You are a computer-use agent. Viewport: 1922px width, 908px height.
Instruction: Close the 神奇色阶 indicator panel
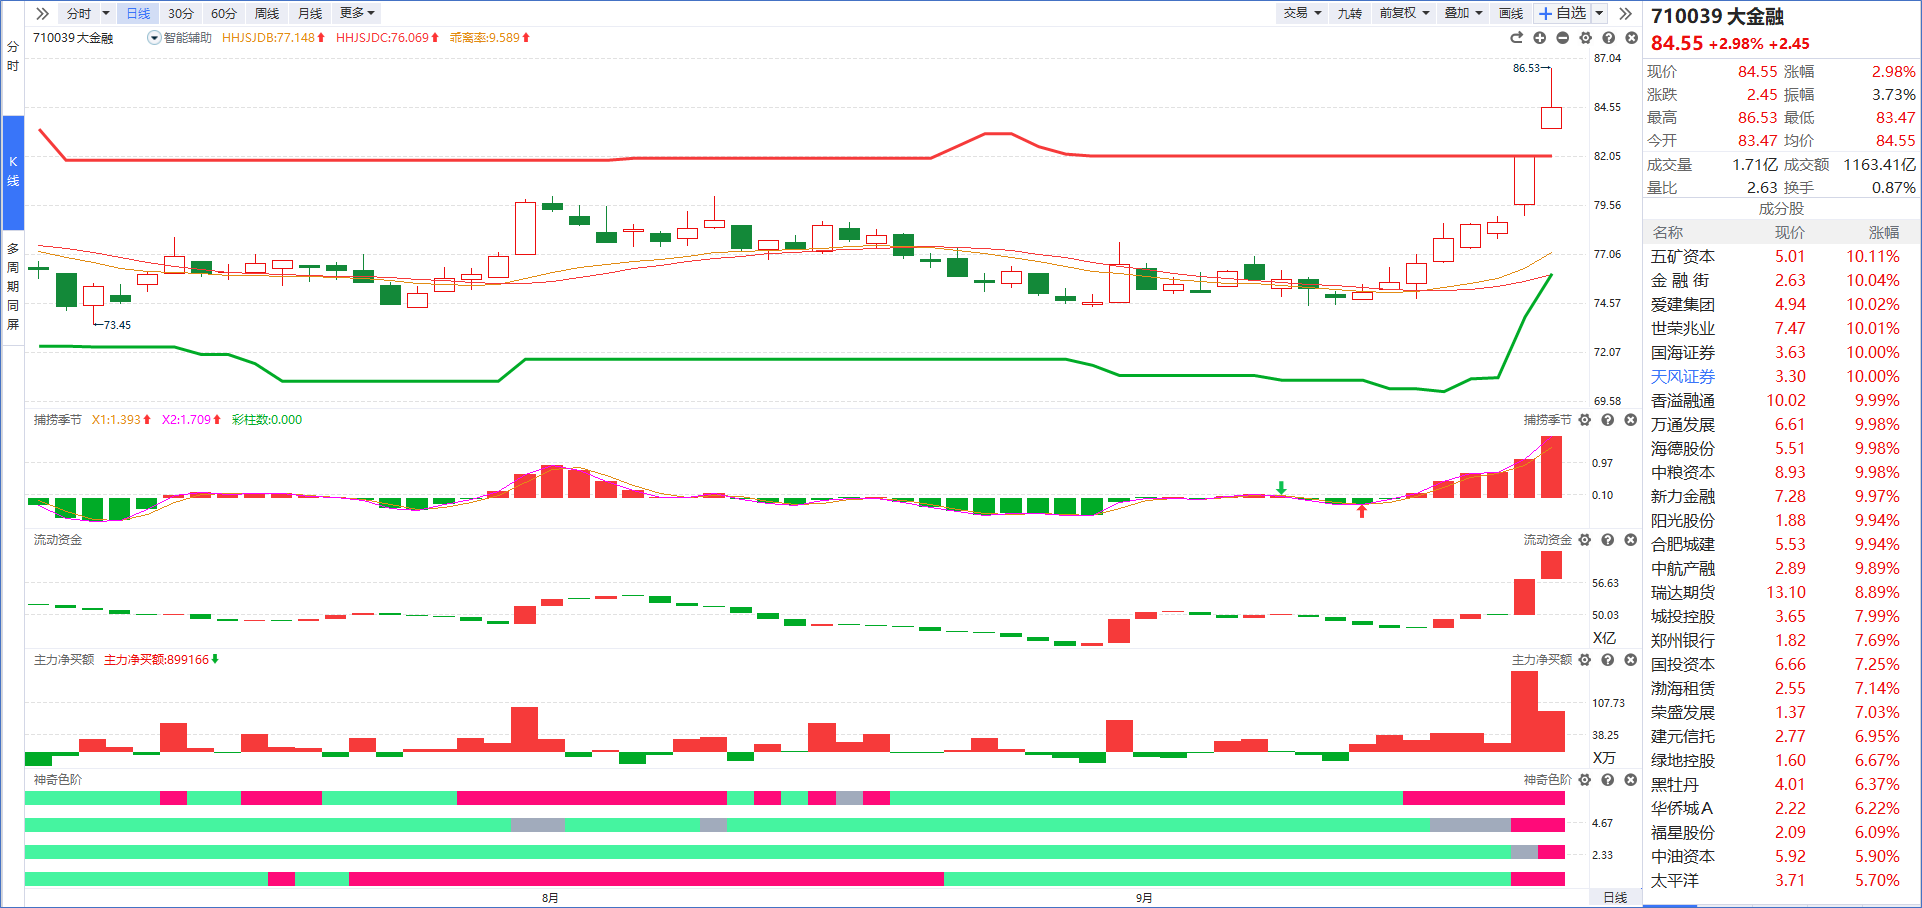tap(1630, 780)
